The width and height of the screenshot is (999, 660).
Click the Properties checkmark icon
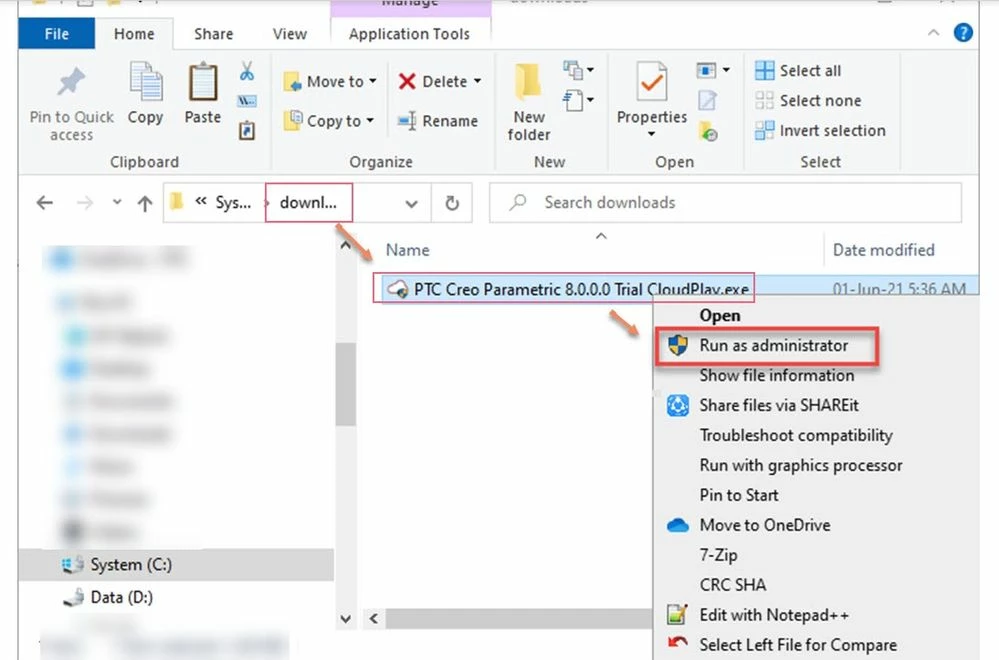(652, 82)
